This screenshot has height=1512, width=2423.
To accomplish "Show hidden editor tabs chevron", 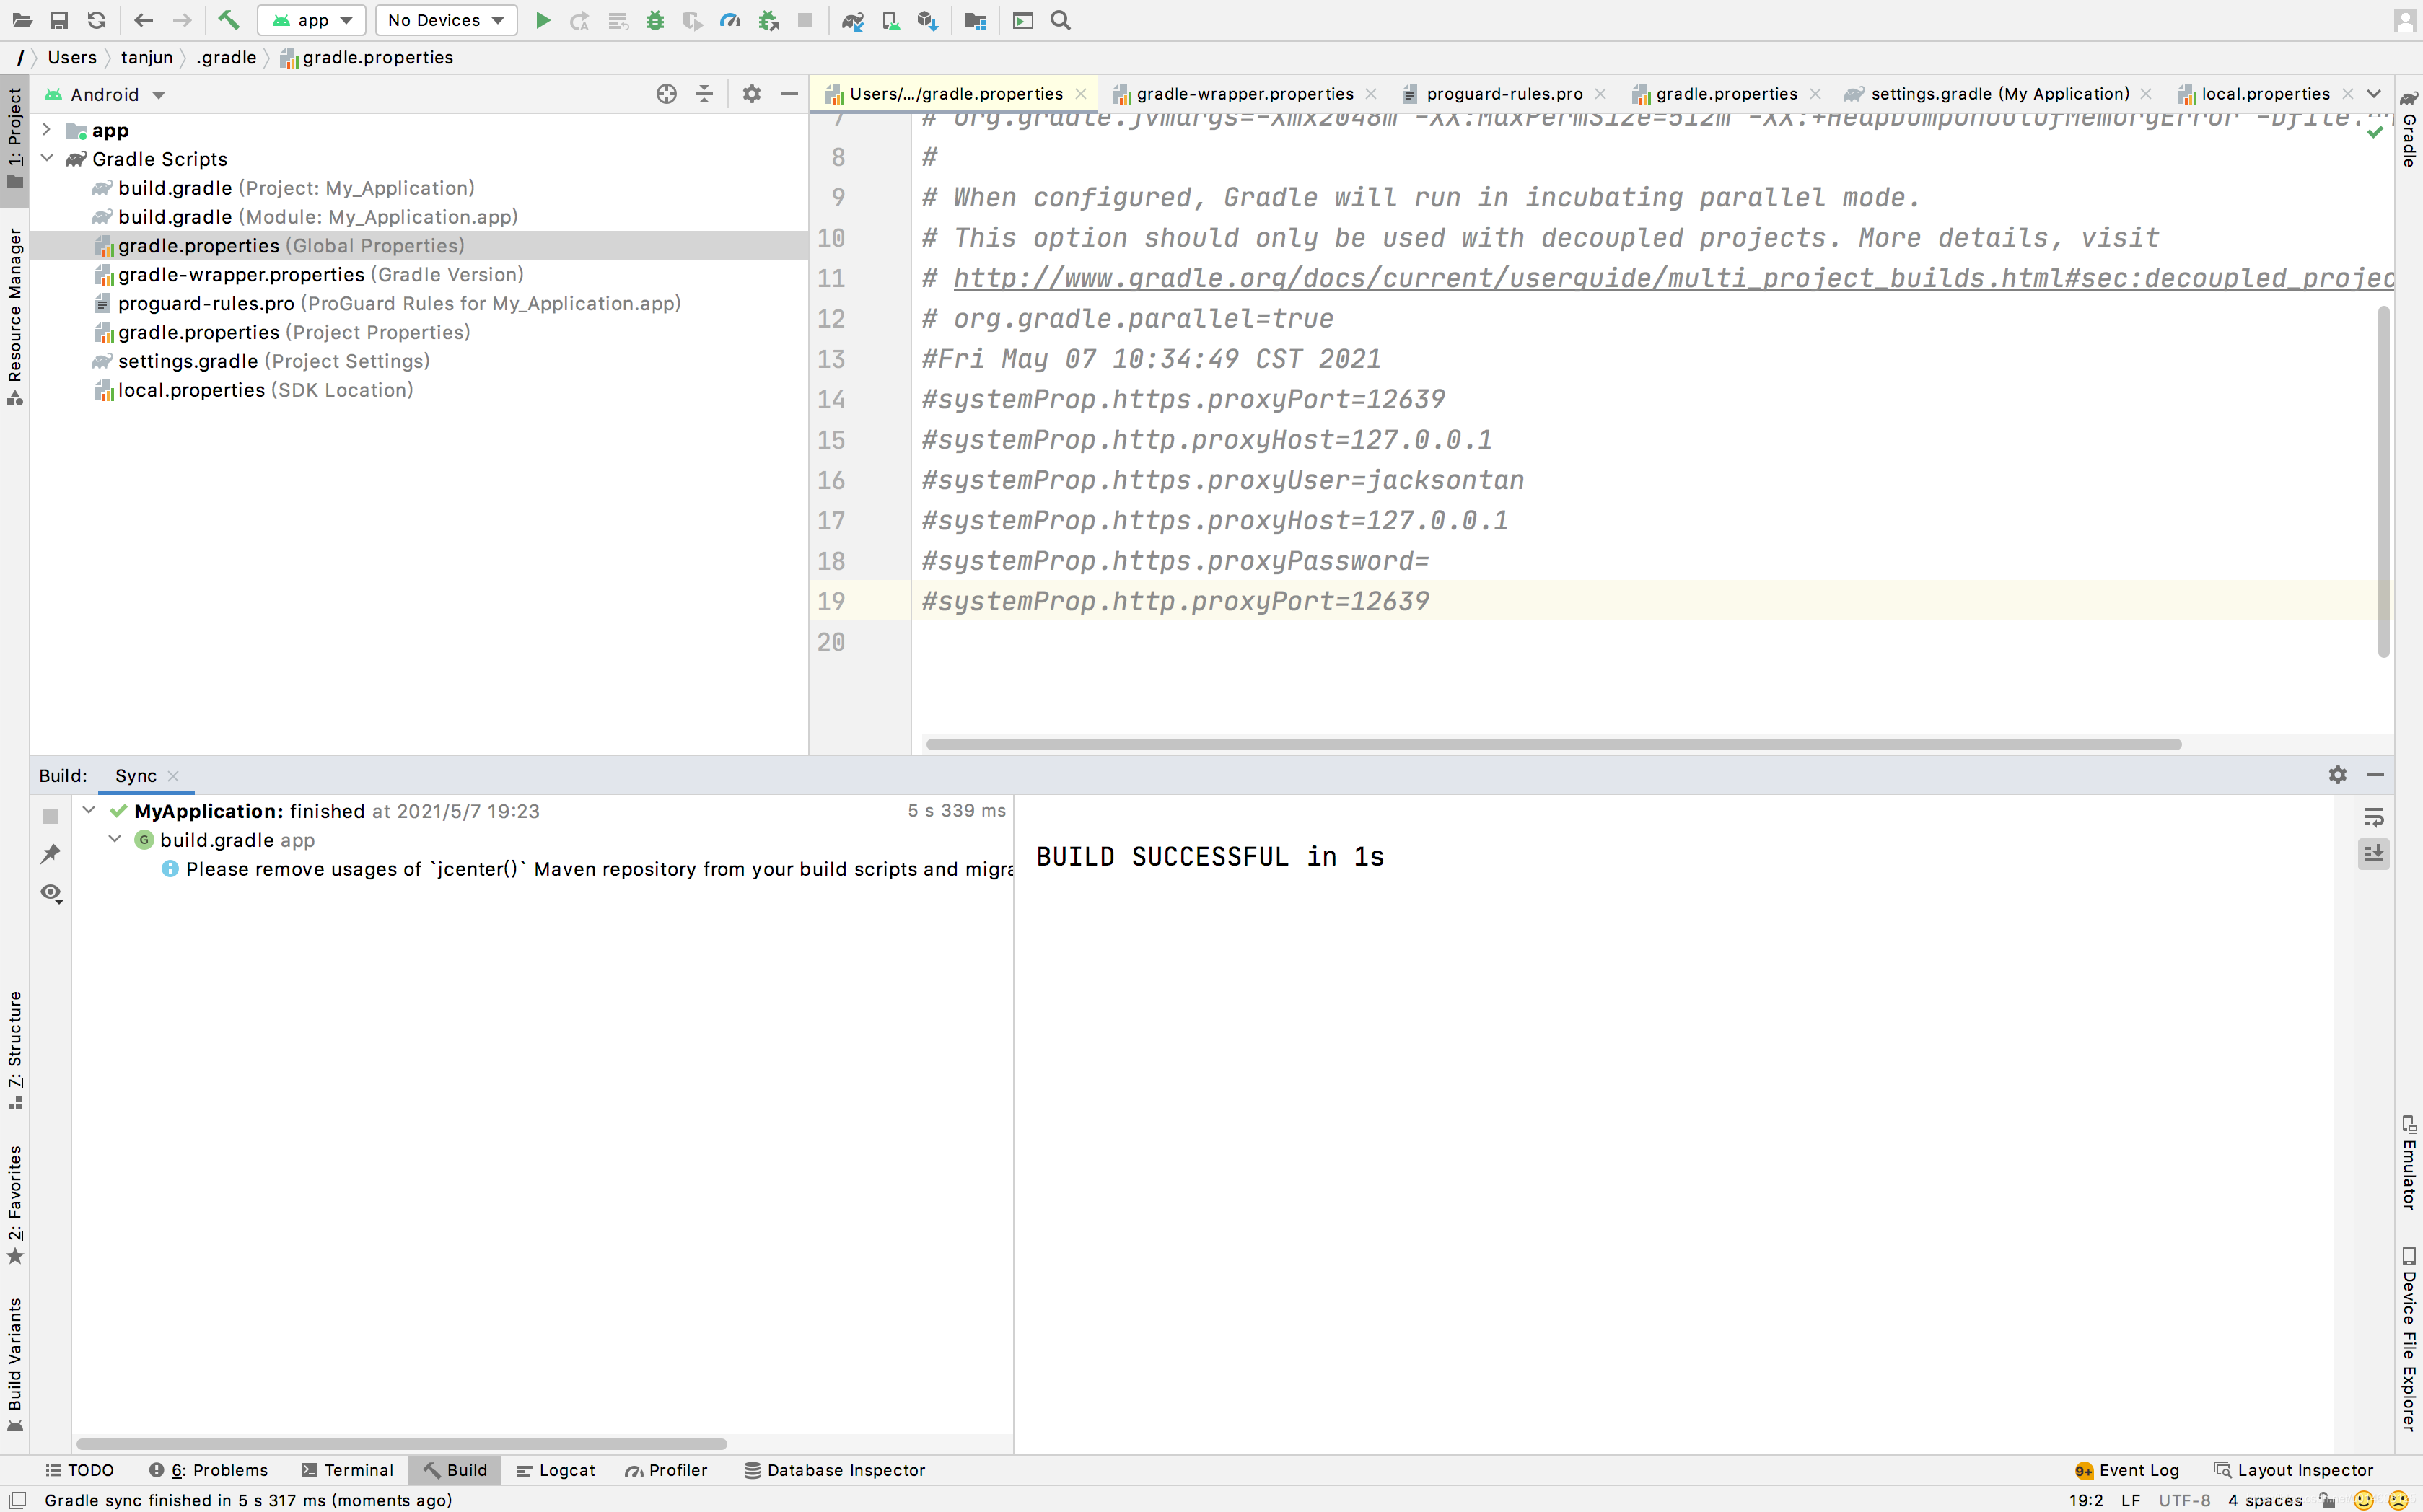I will 2374,94.
